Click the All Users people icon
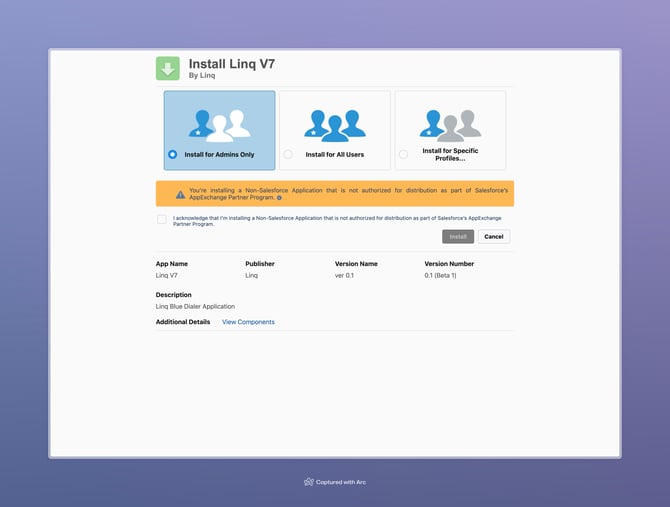 pos(334,122)
